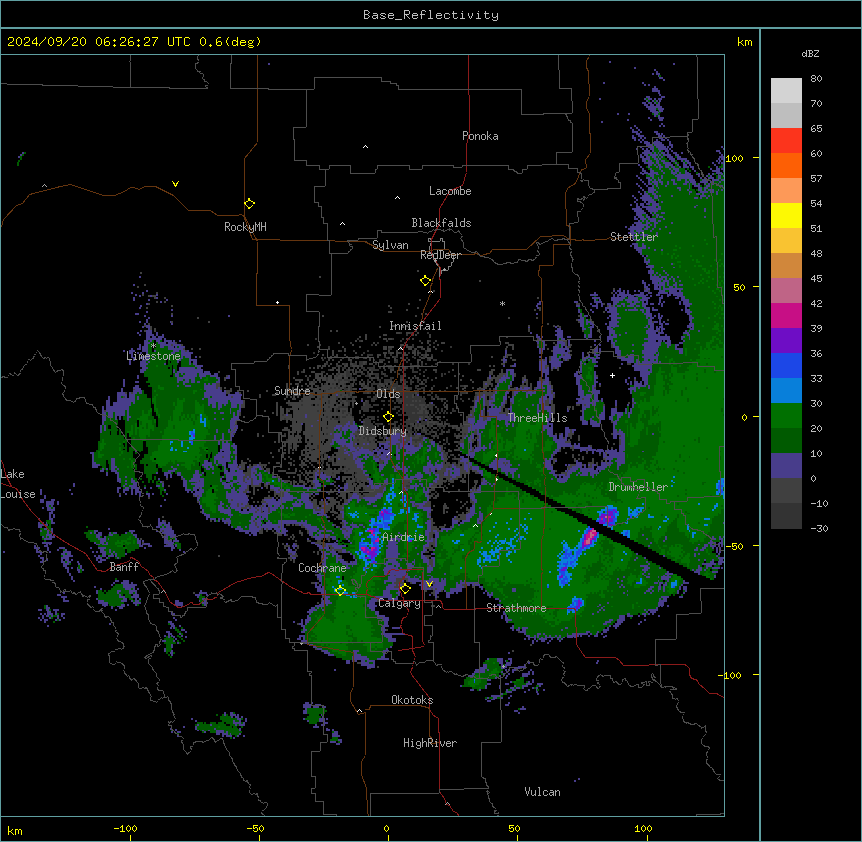This screenshot has height=842, width=862.
Task: Select the Okotoks city label
Action: [412, 700]
